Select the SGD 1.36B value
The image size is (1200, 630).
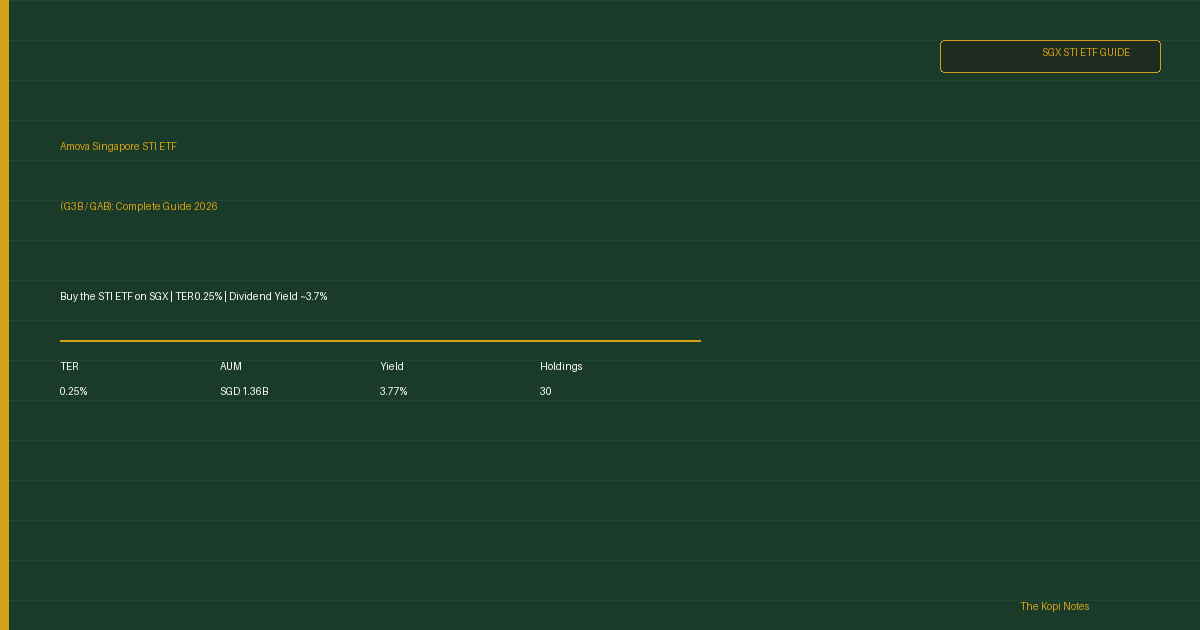point(244,392)
